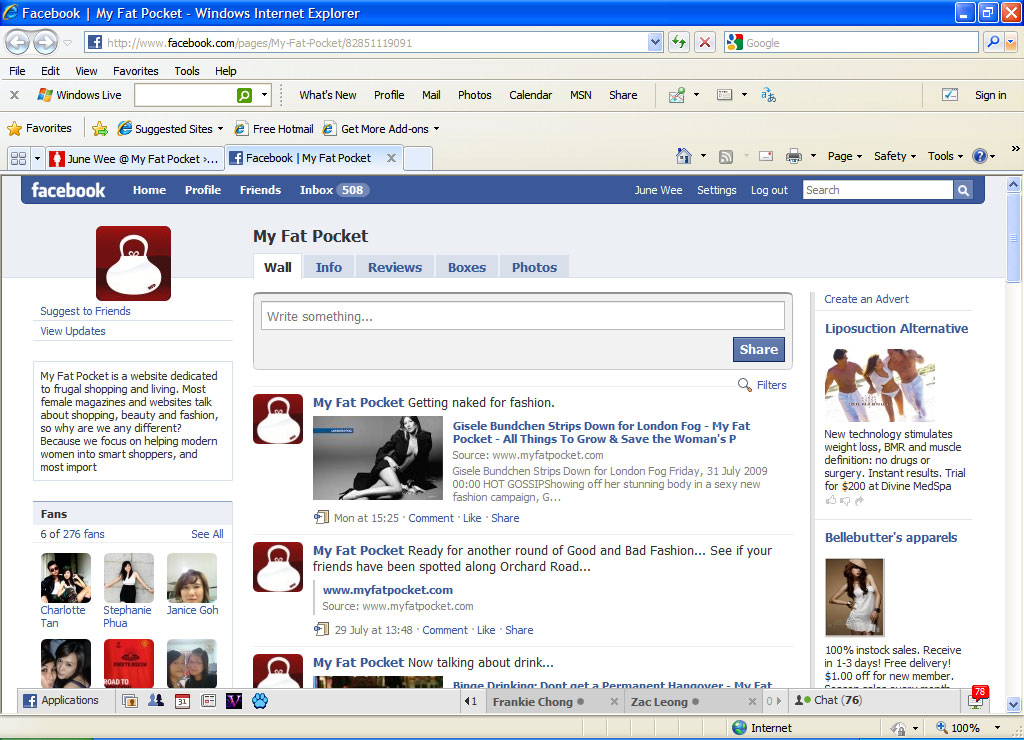
Task: Click Create an Advert link
Action: pyautogui.click(x=866, y=298)
